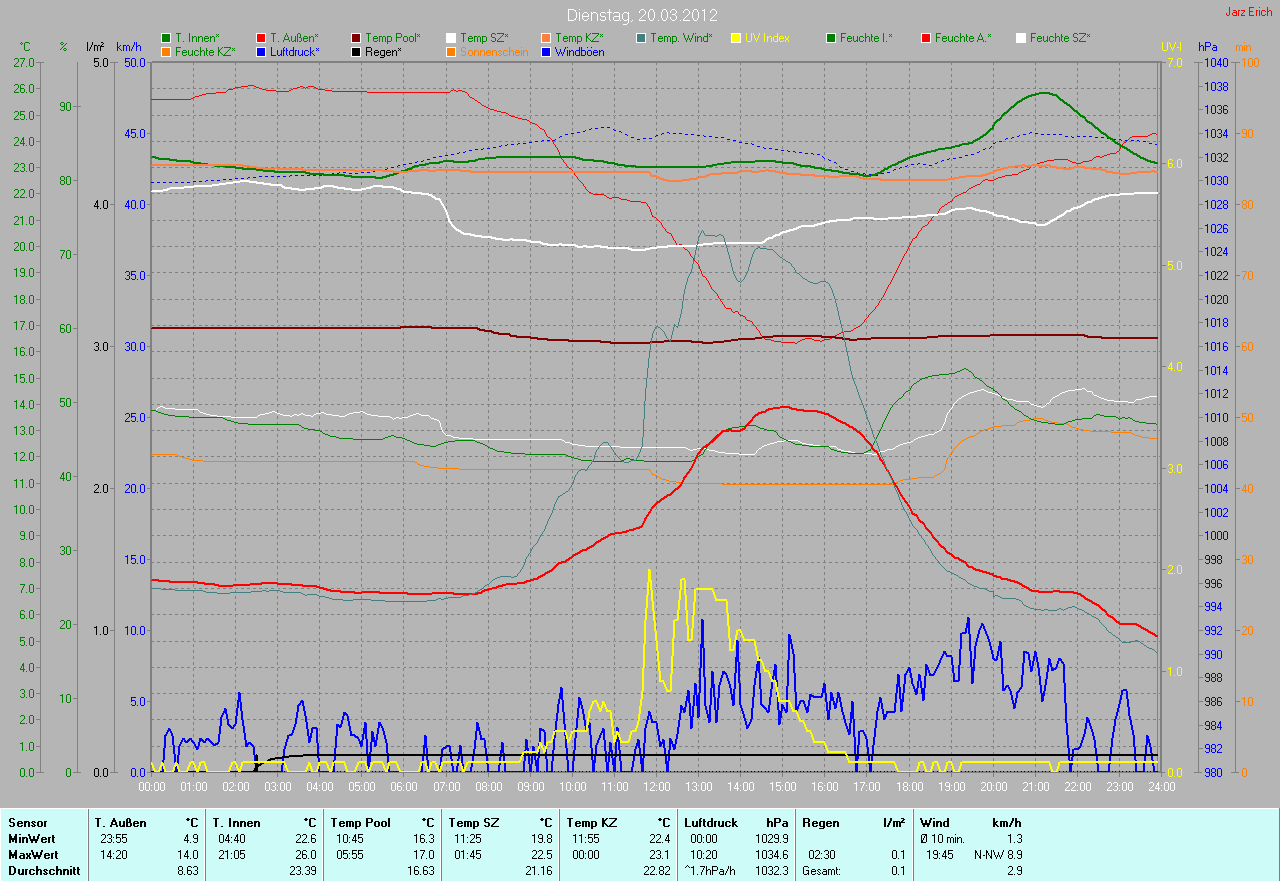Click the dark red Temp Pool swatch

pos(356,38)
